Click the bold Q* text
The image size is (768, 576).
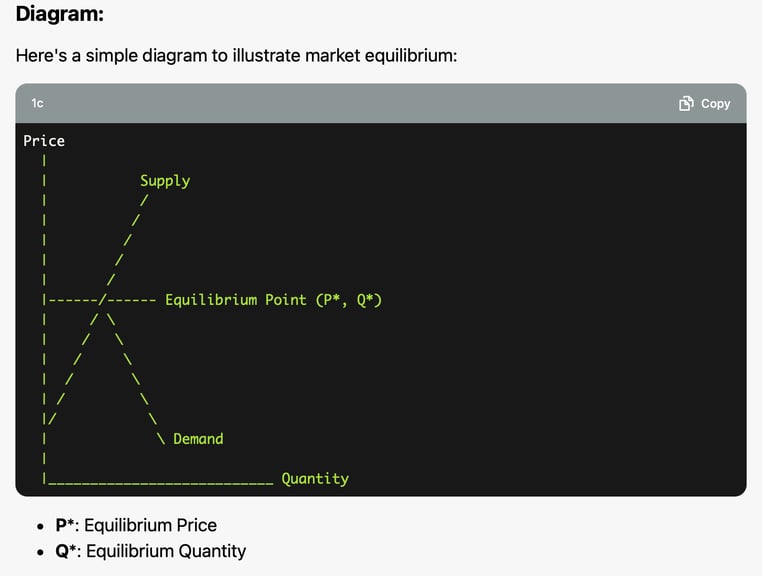coord(66,551)
